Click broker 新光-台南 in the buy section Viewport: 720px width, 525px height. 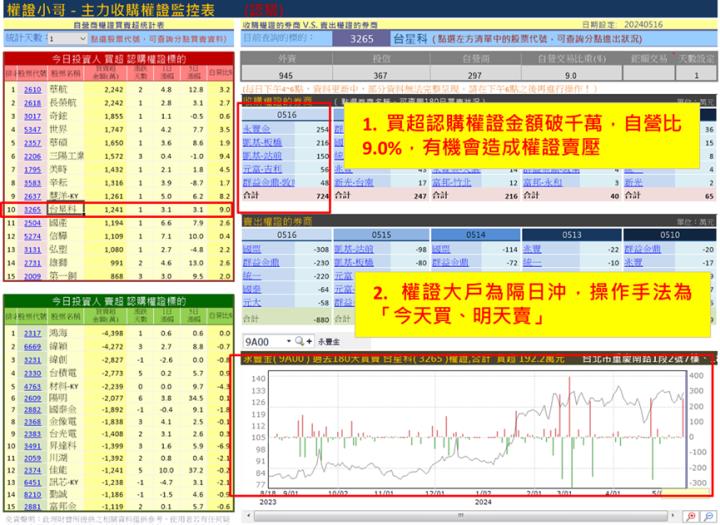(354, 182)
